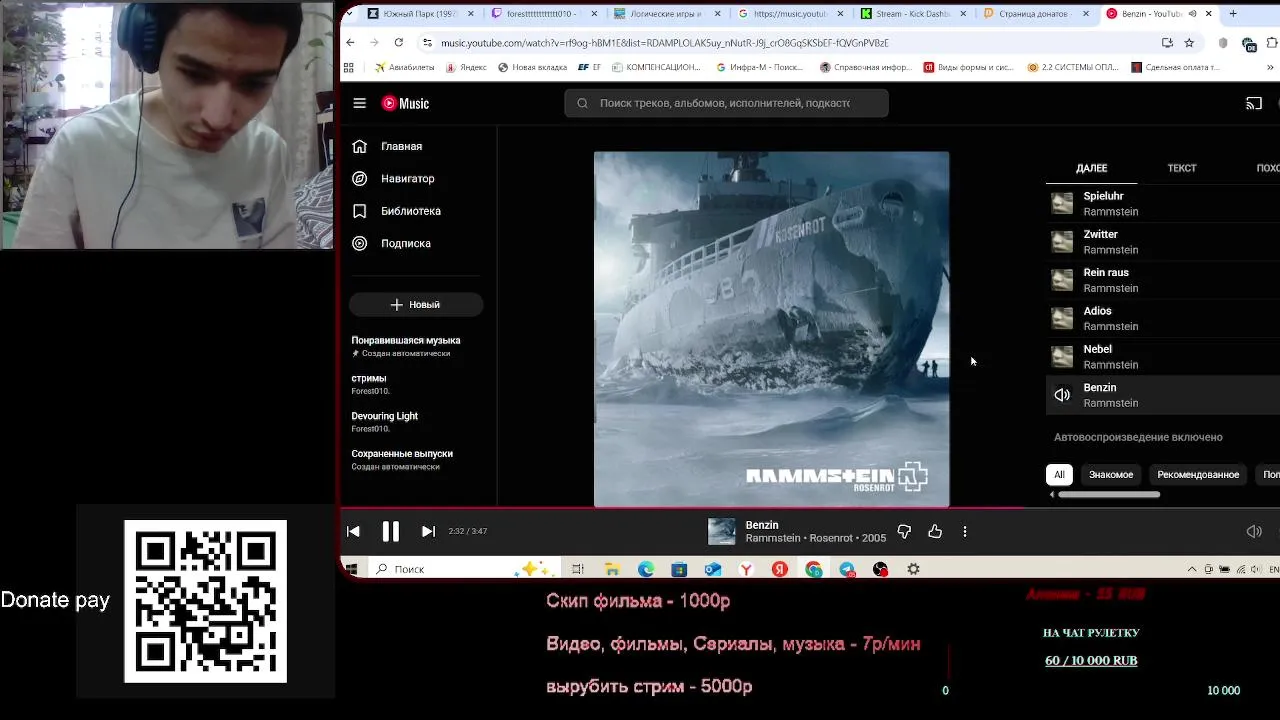This screenshot has width=1280, height=720.
Task: Click the player bar volume icon
Action: [x=1254, y=532]
